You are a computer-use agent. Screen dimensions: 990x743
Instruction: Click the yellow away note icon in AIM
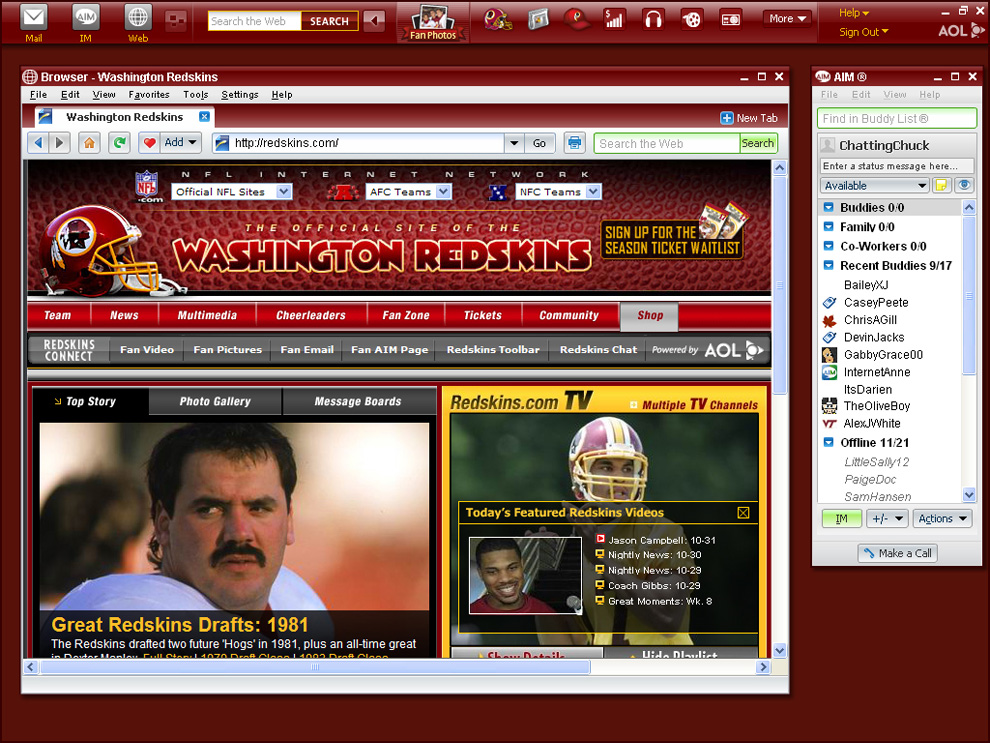click(x=941, y=186)
